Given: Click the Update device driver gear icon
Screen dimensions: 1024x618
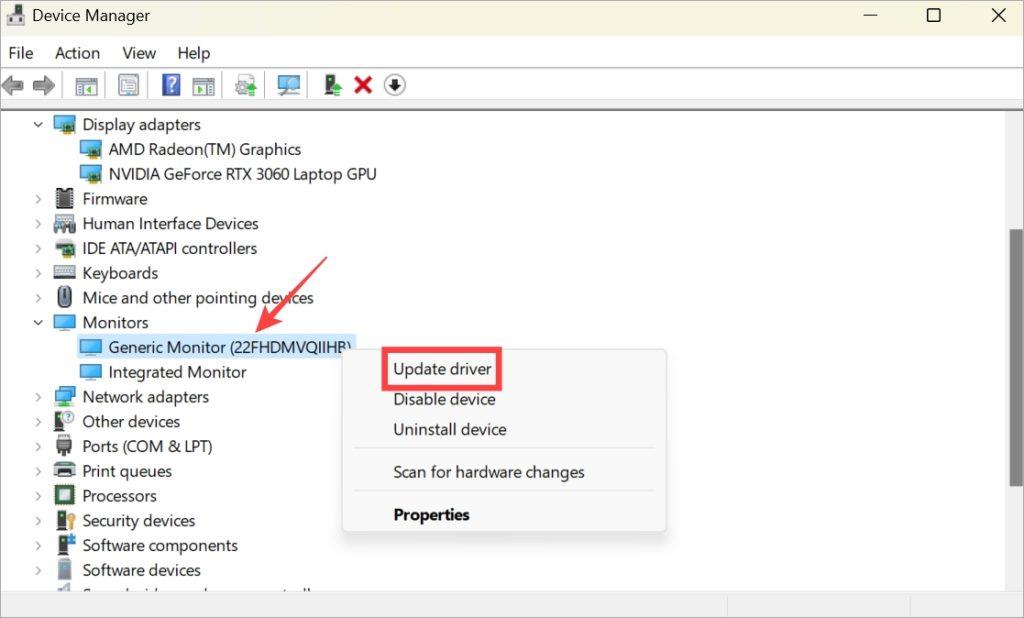Looking at the screenshot, I should [x=246, y=86].
